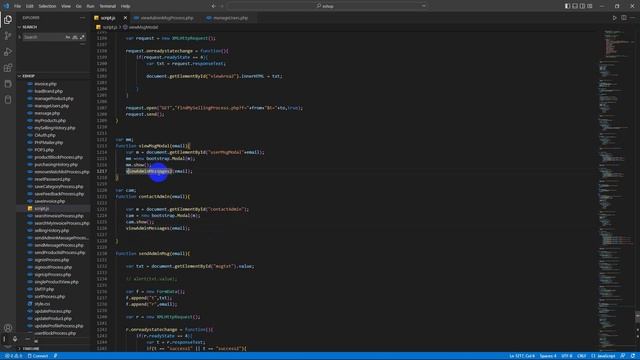
Task: Open the Run and Debug view
Action: coord(8,52)
